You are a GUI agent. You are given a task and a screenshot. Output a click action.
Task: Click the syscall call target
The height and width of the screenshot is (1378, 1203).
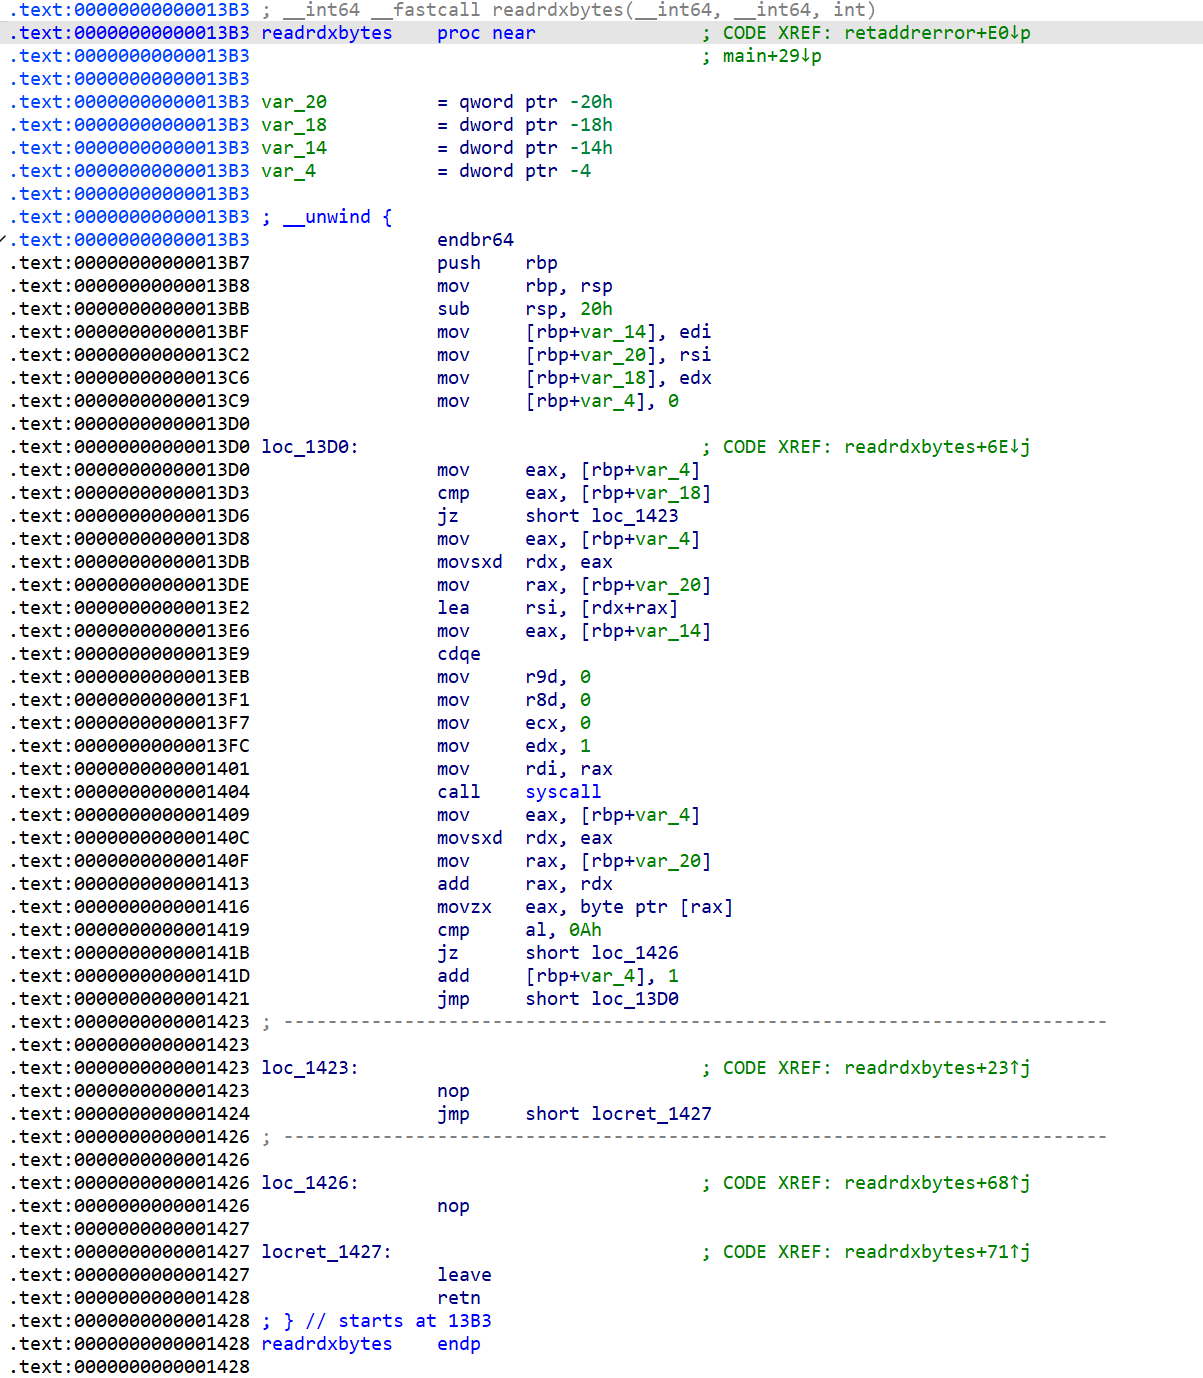click(563, 792)
